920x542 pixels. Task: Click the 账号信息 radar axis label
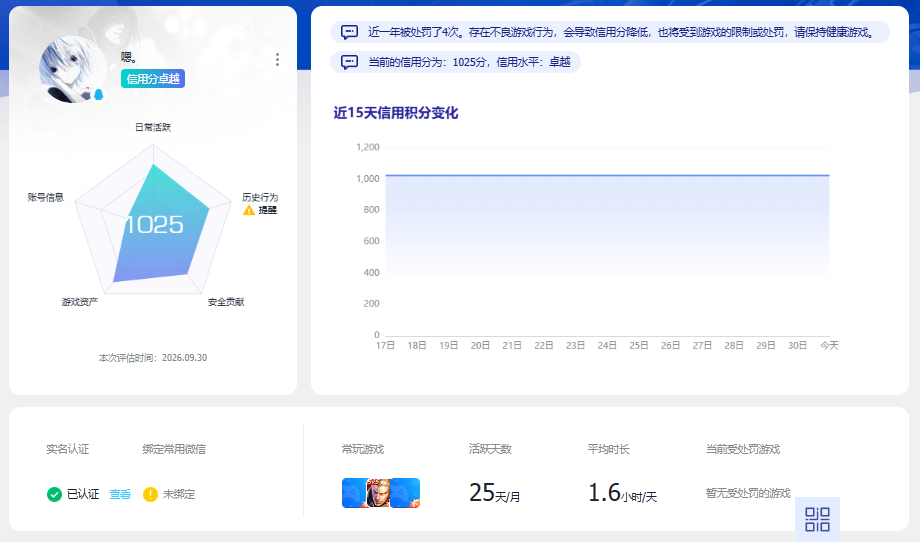click(x=45, y=197)
